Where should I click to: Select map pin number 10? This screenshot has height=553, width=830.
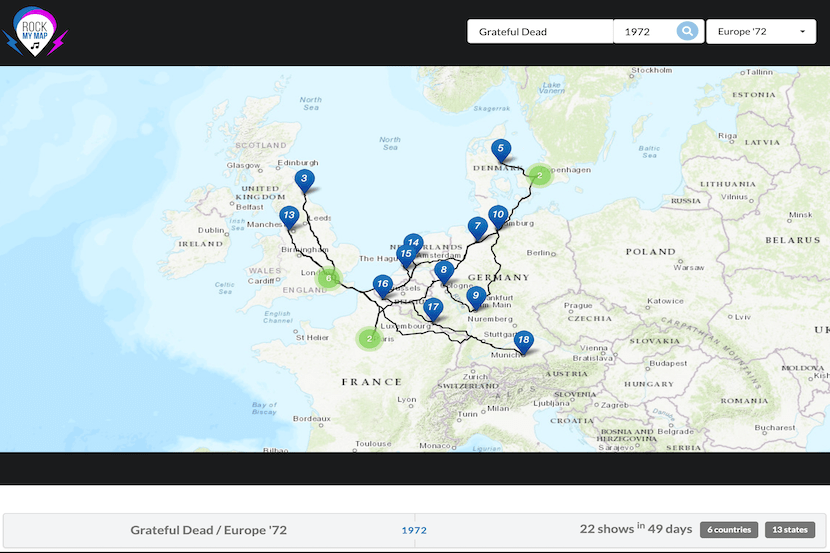tap(498, 217)
